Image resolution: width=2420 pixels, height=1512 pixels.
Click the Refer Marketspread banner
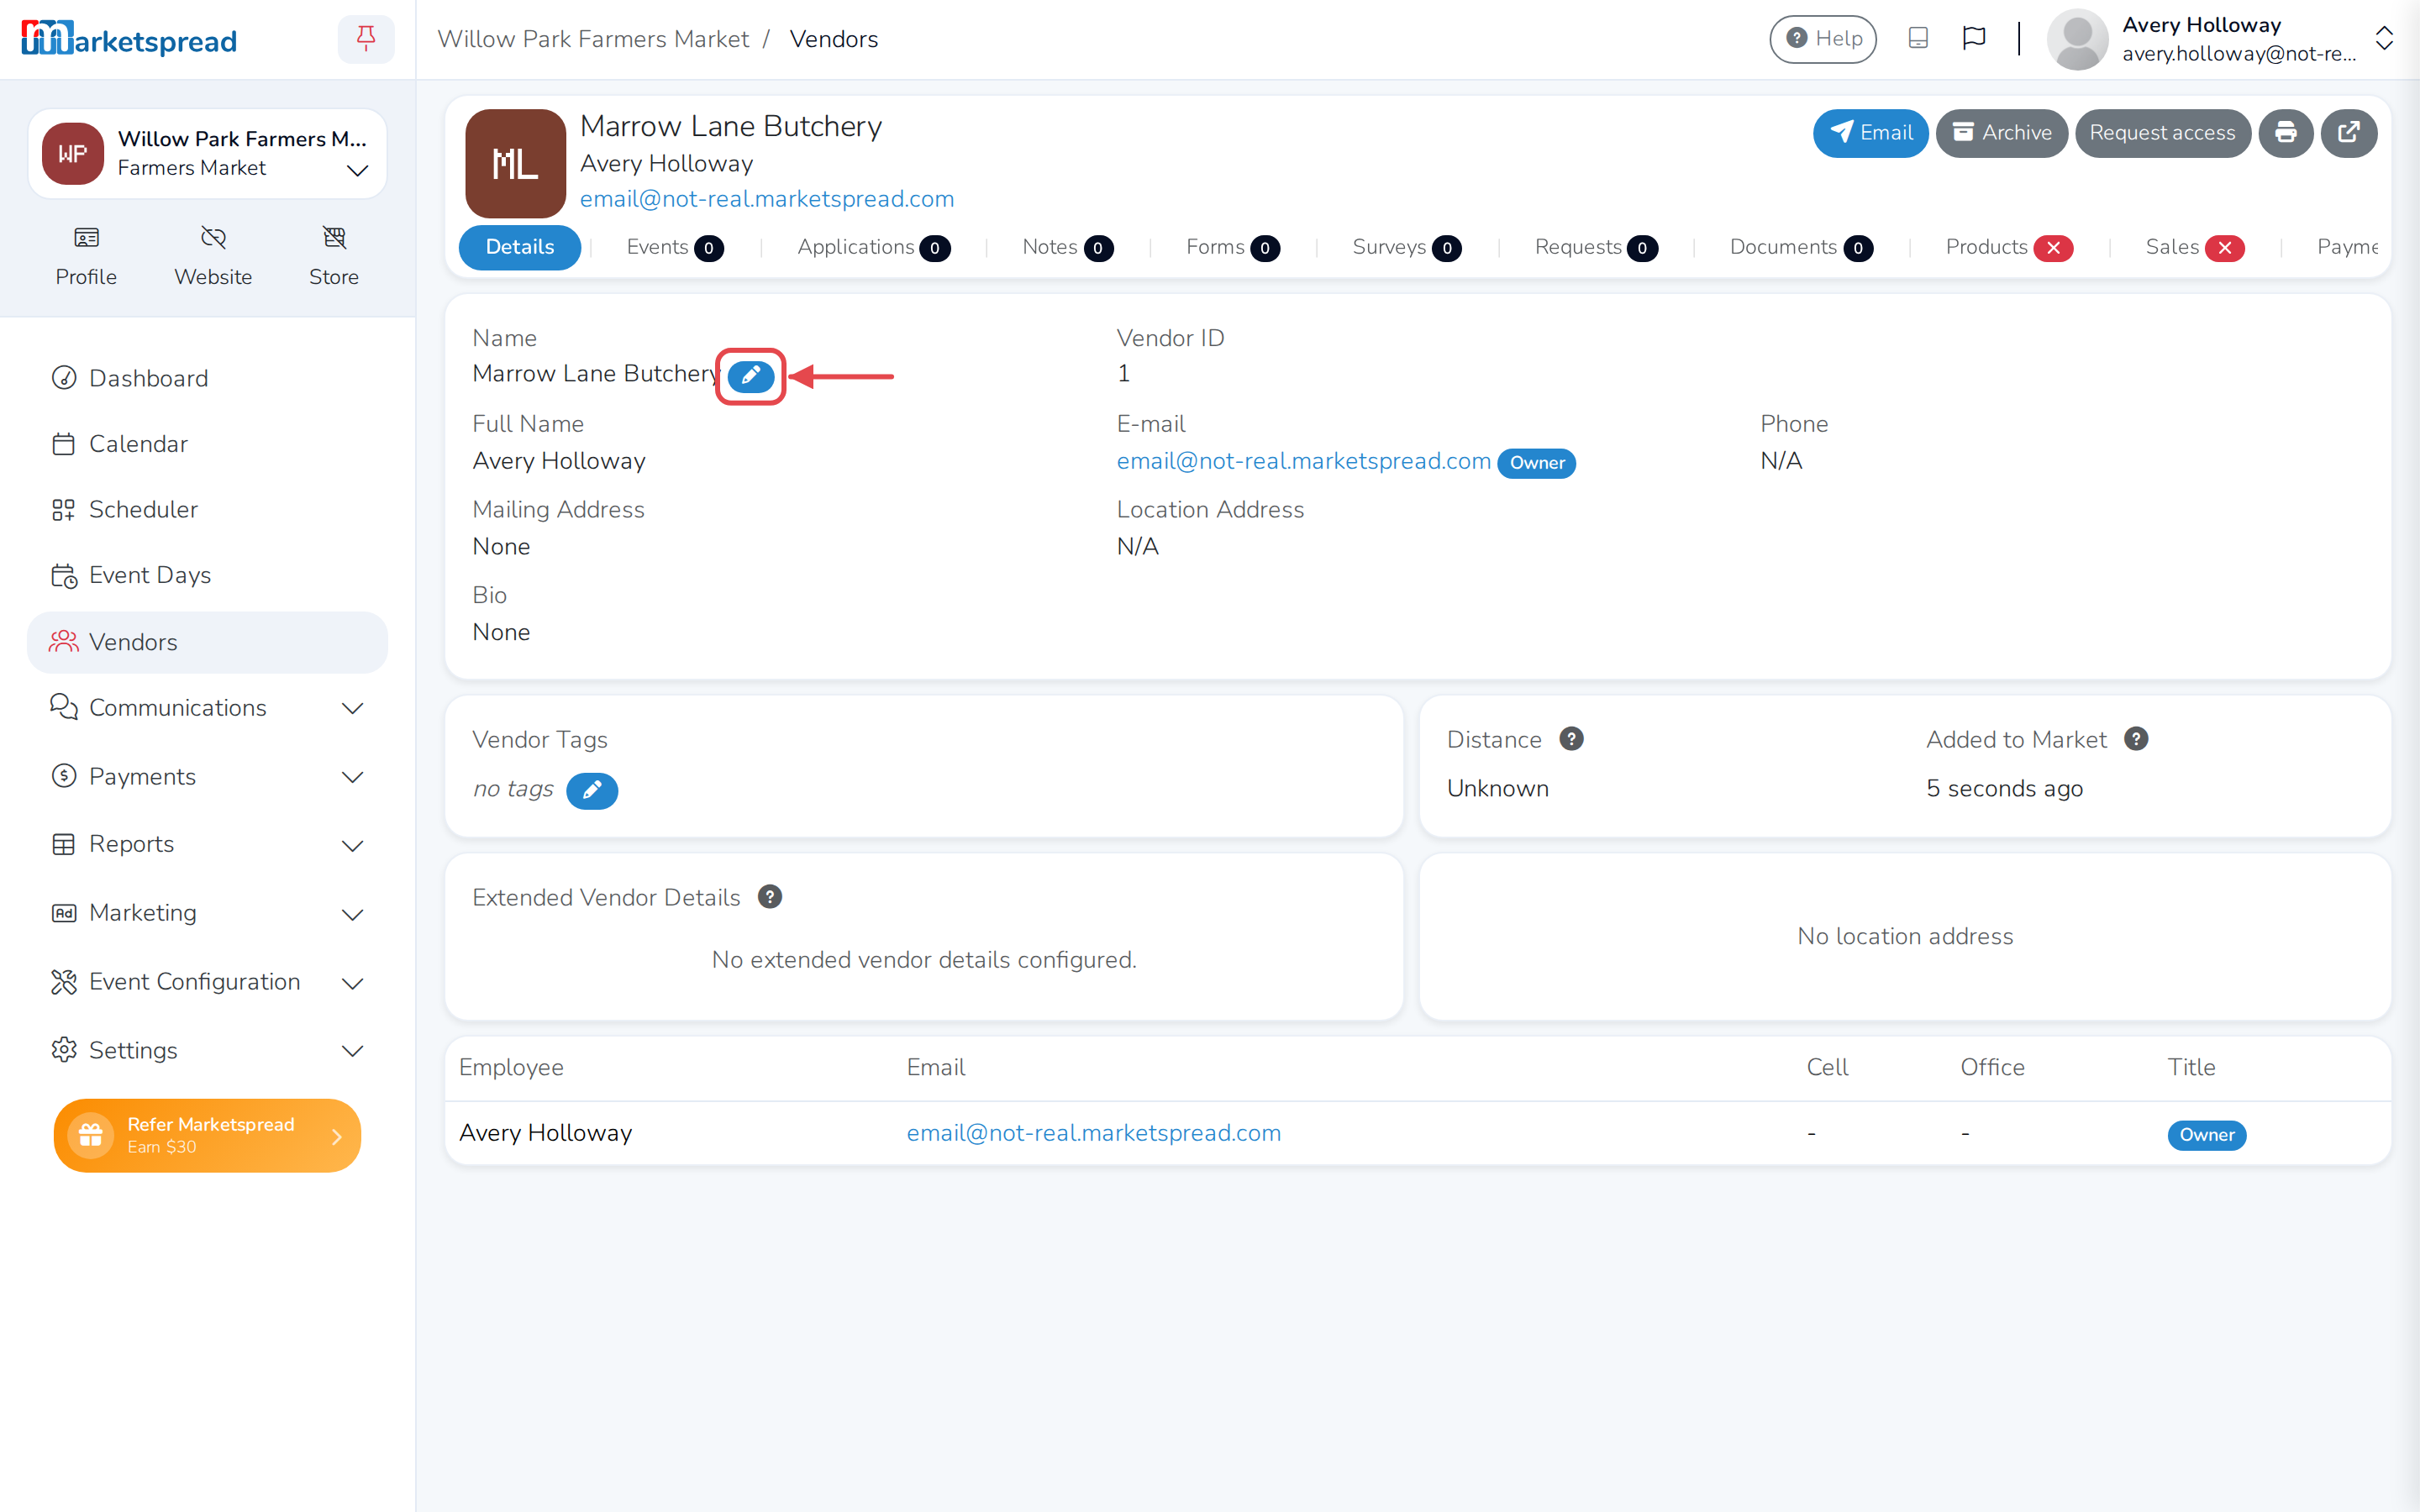(x=207, y=1135)
